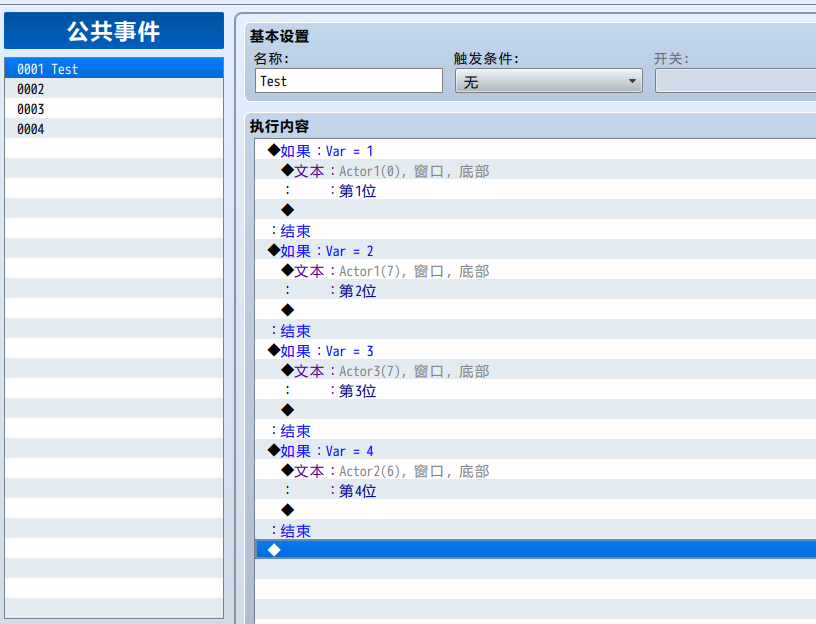This screenshot has width=816, height=624.
Task: Open the 触发条件 trigger dropdown
Action: click(549, 81)
